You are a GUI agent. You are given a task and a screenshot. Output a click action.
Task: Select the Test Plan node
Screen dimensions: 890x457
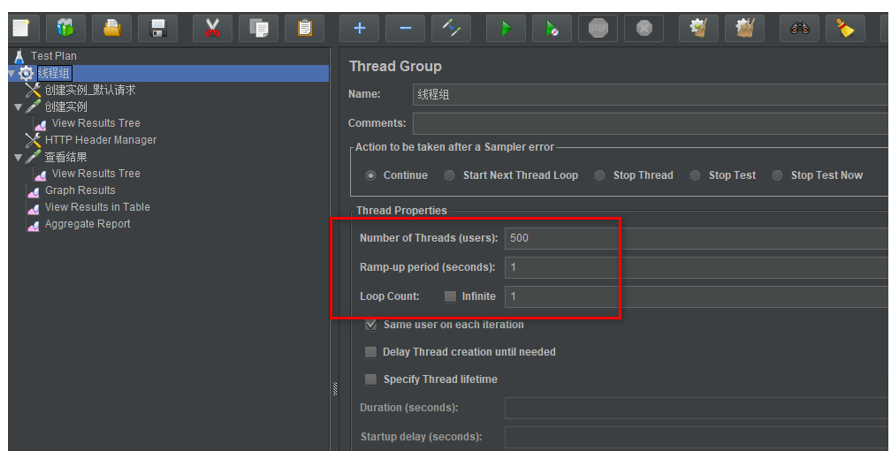[x=53, y=56]
